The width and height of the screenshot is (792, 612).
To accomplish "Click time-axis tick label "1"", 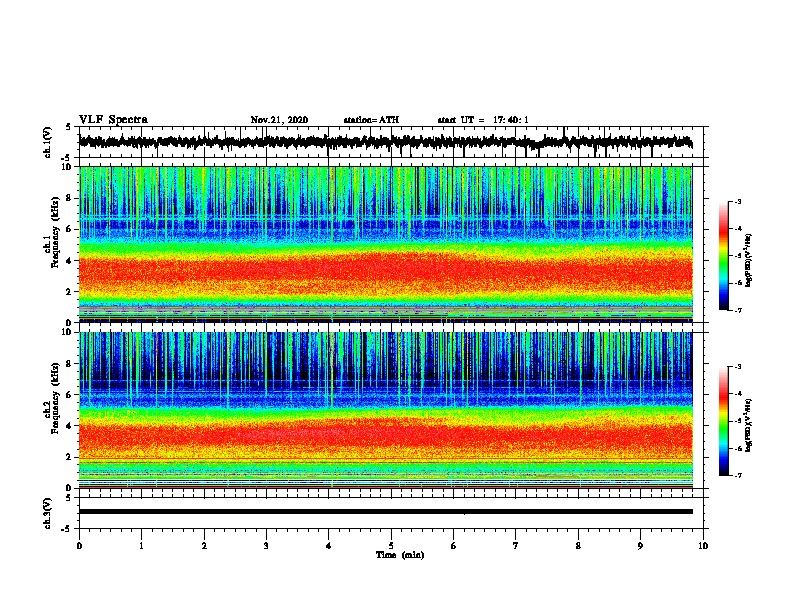I will [x=141, y=545].
